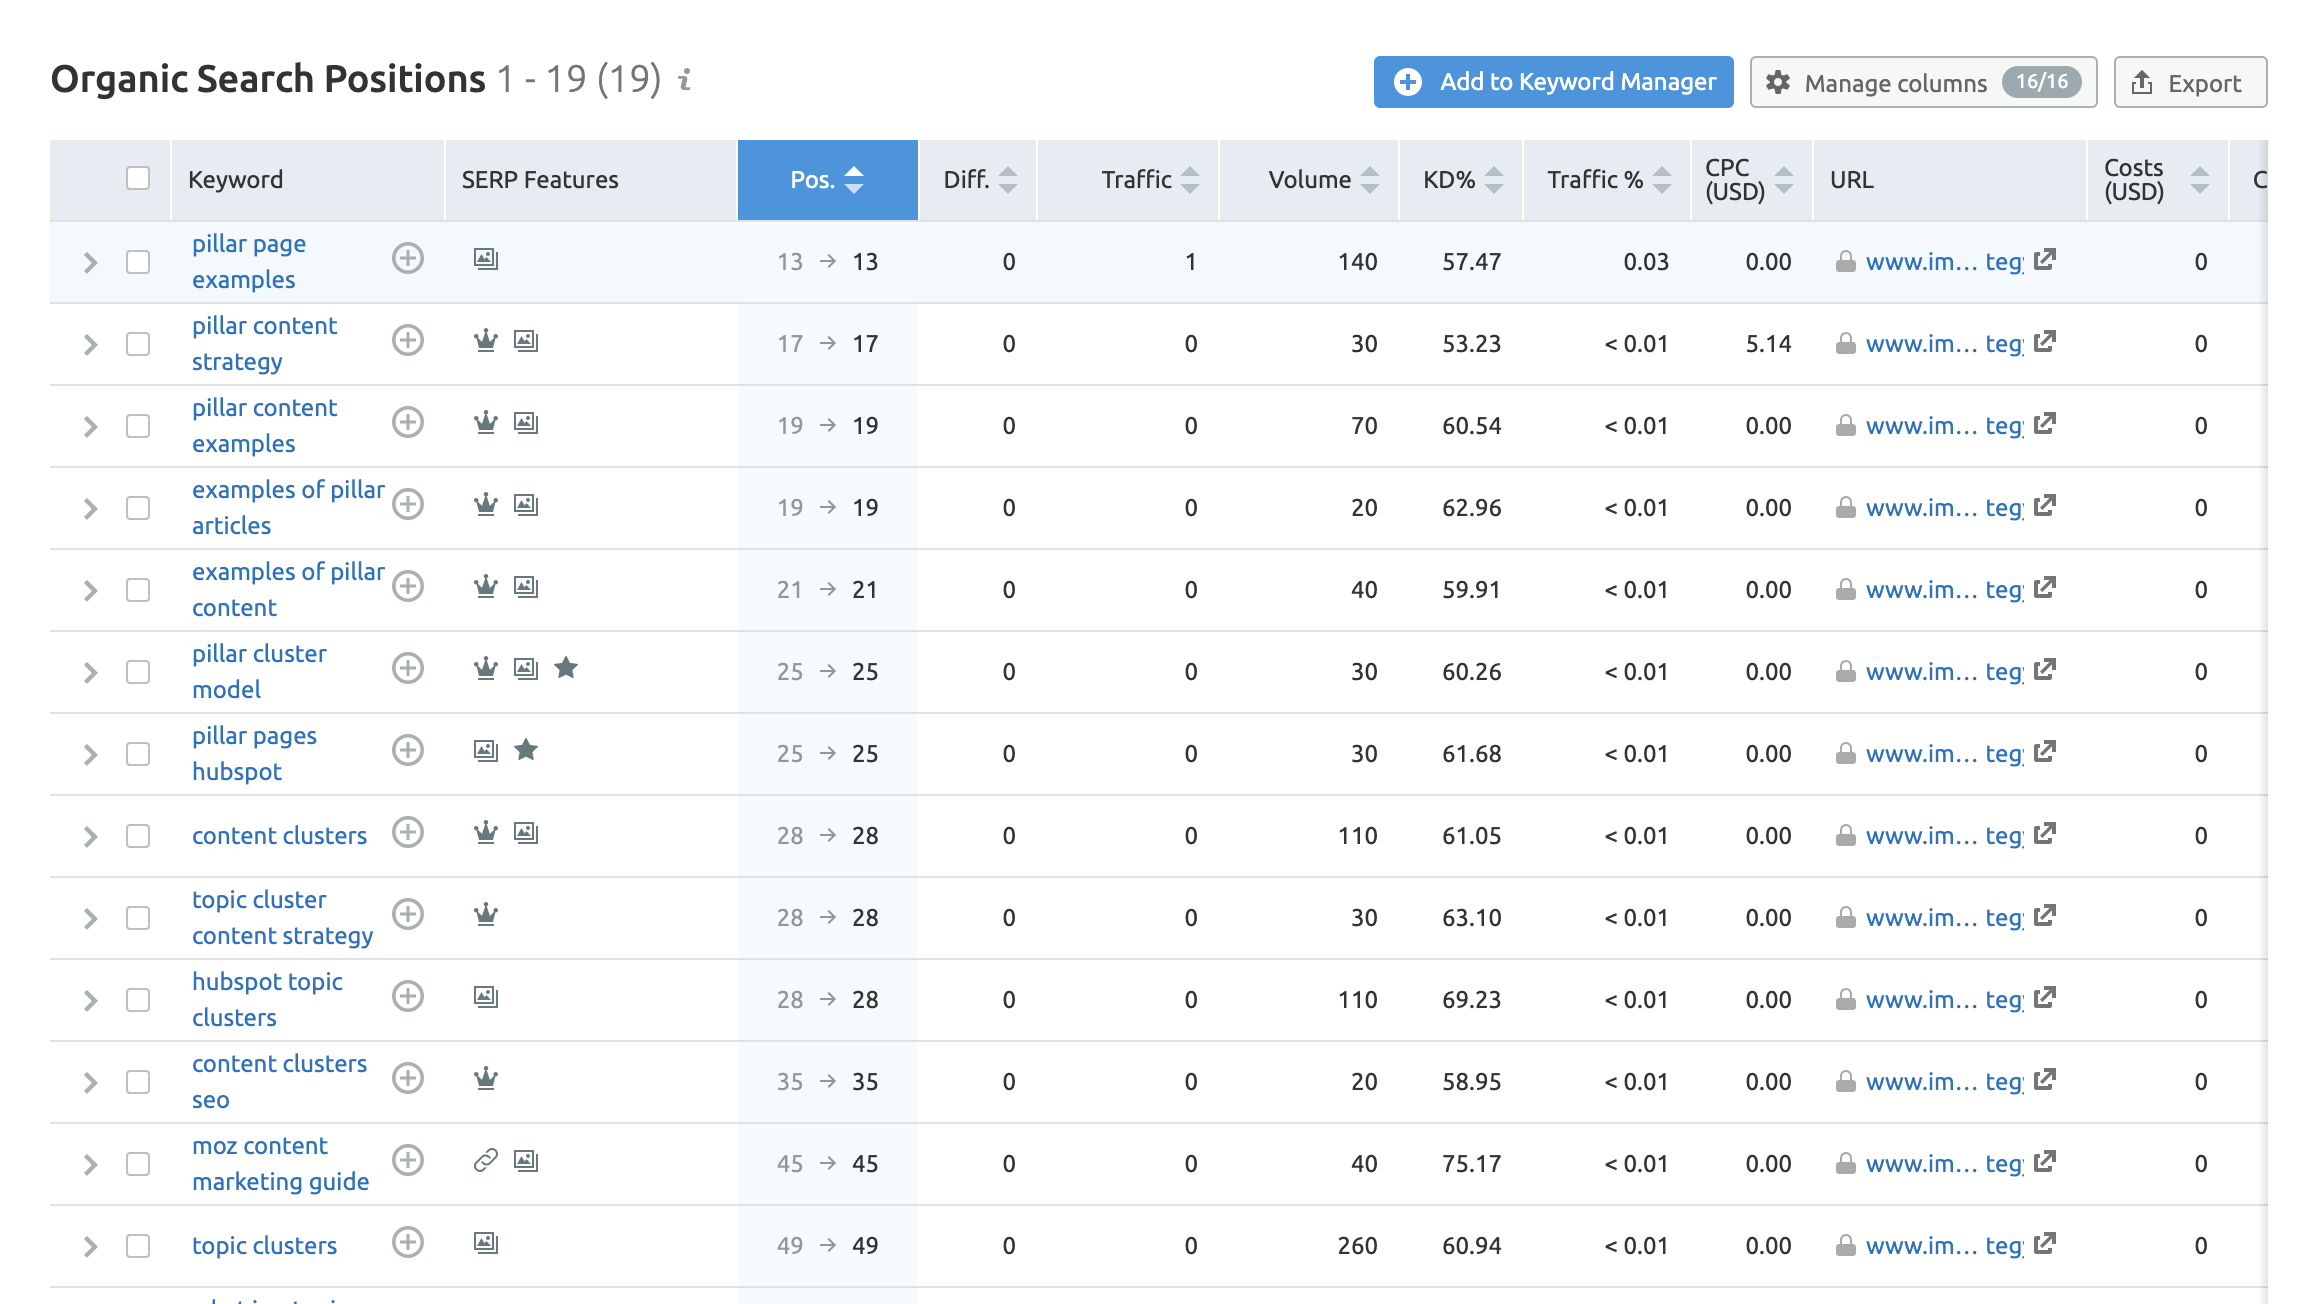Click link SERP icon in 'moz content marketing guide' row
The image size is (2310, 1304).
(486, 1160)
